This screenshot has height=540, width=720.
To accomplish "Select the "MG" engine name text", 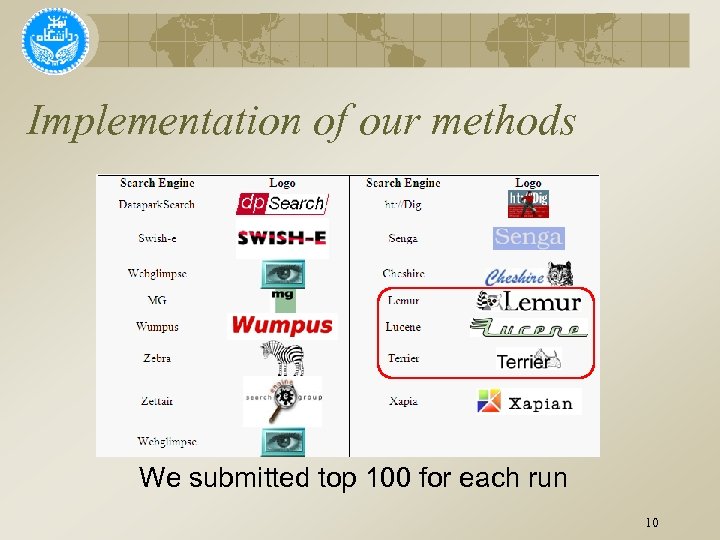I will (x=157, y=300).
